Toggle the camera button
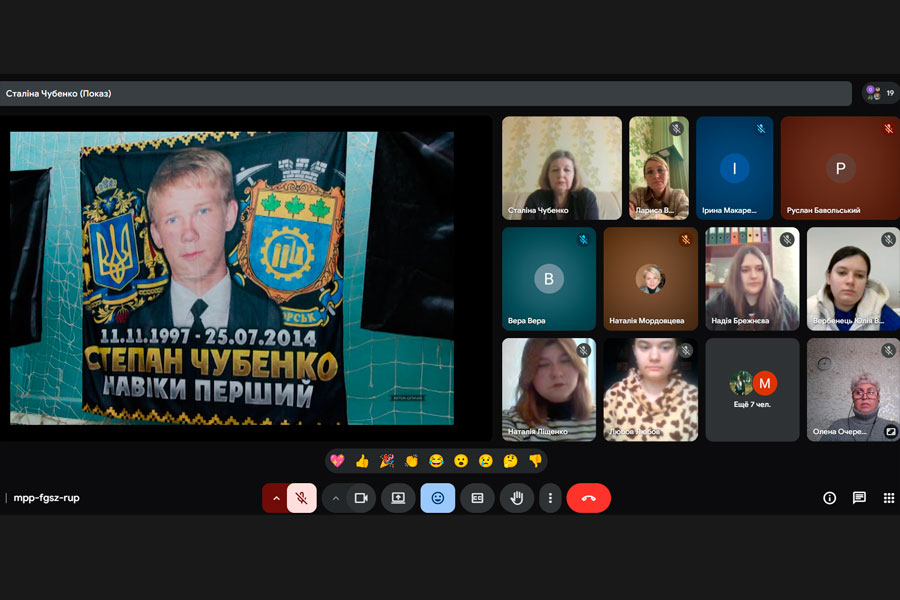Viewport: 900px width, 600px height. pos(361,498)
